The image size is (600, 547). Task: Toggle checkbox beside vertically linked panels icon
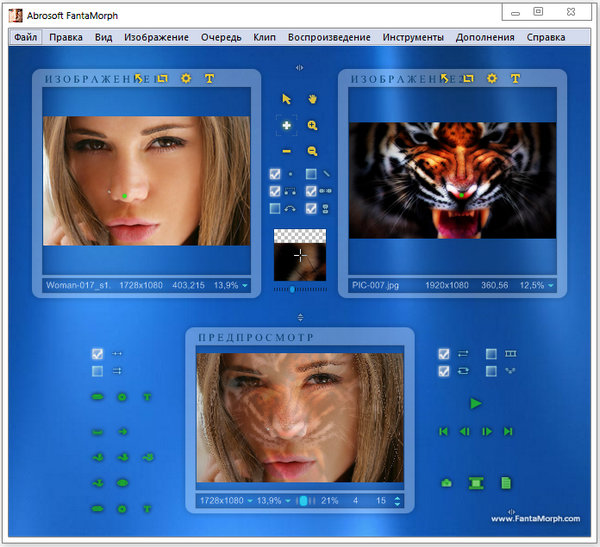coord(311,209)
